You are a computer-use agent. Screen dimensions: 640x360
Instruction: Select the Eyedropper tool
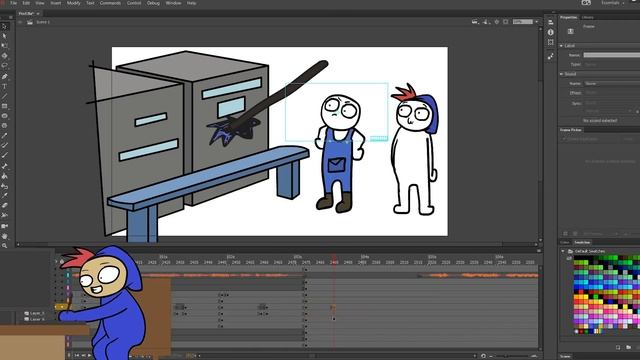pyautogui.click(x=4, y=196)
